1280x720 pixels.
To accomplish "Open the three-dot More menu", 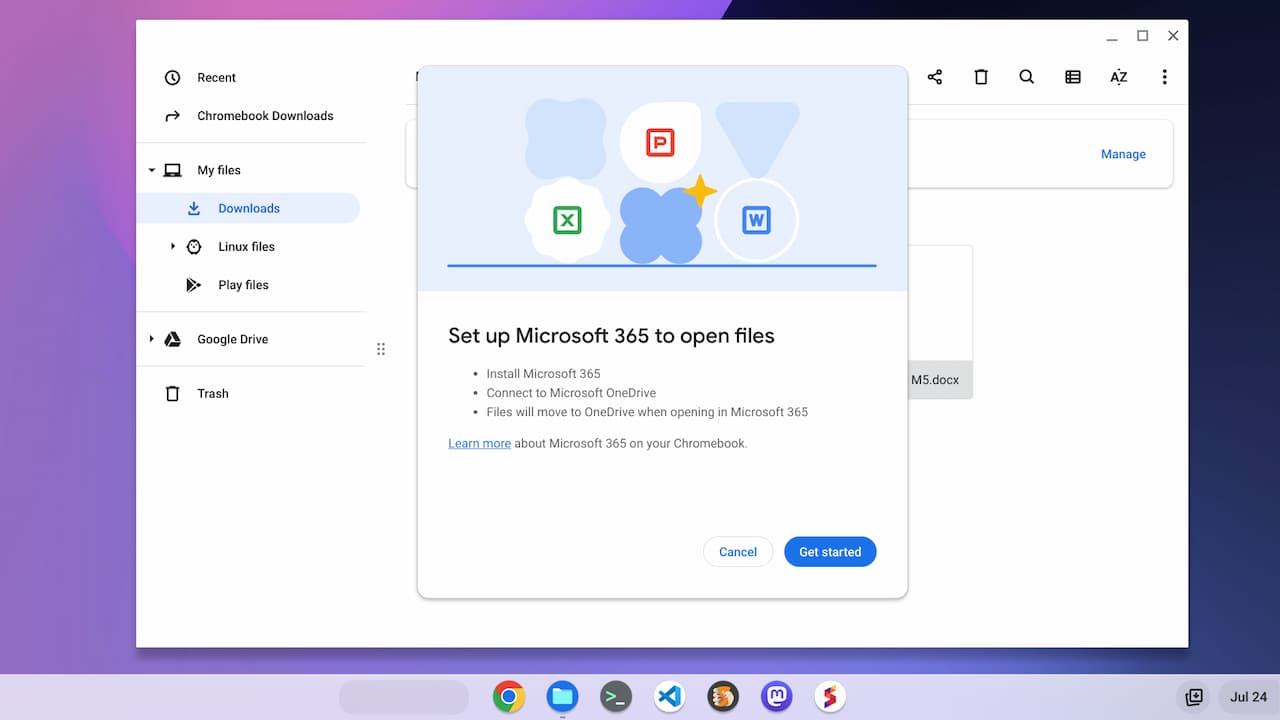I will point(1164,77).
